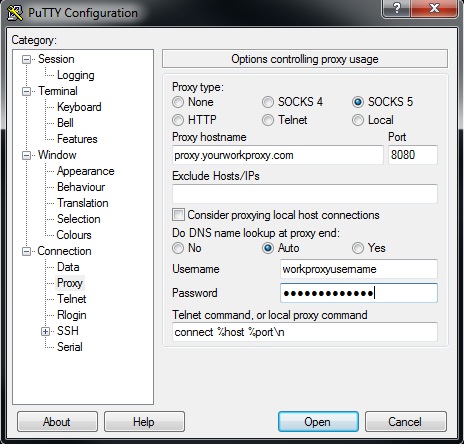Open the Features category
Image resolution: width=464 pixels, height=444 pixels.
(77, 139)
